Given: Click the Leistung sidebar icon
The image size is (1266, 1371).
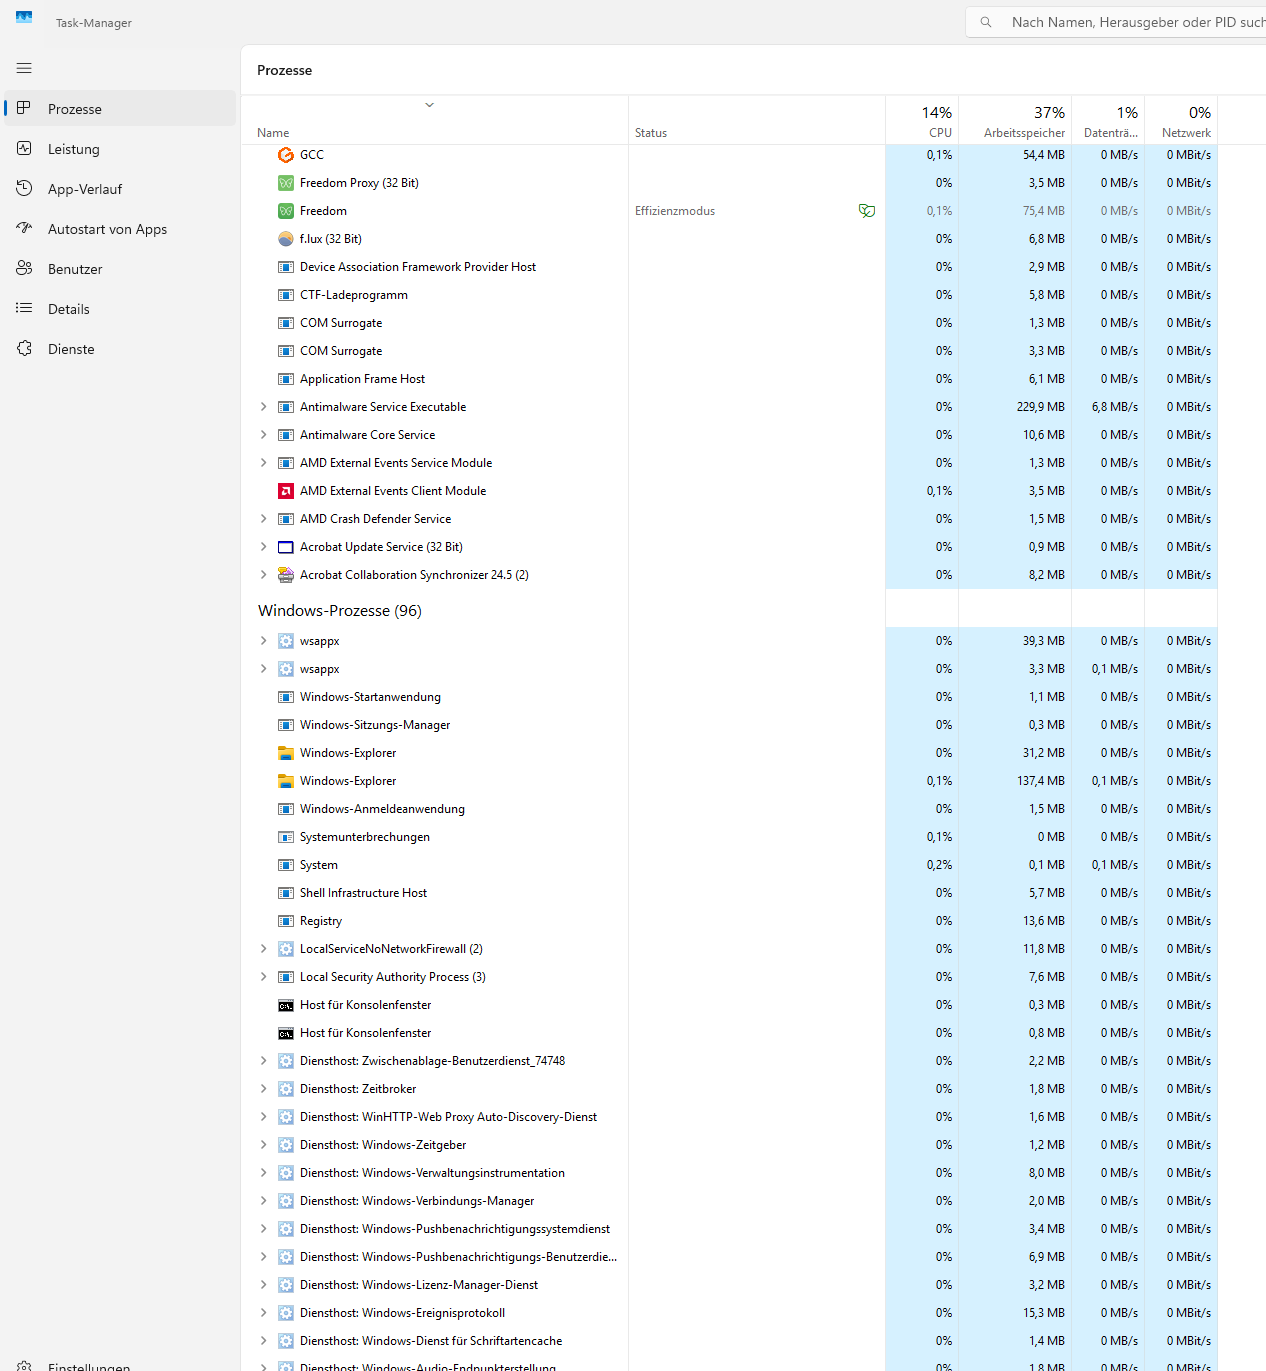Looking at the screenshot, I should click(x=24, y=148).
